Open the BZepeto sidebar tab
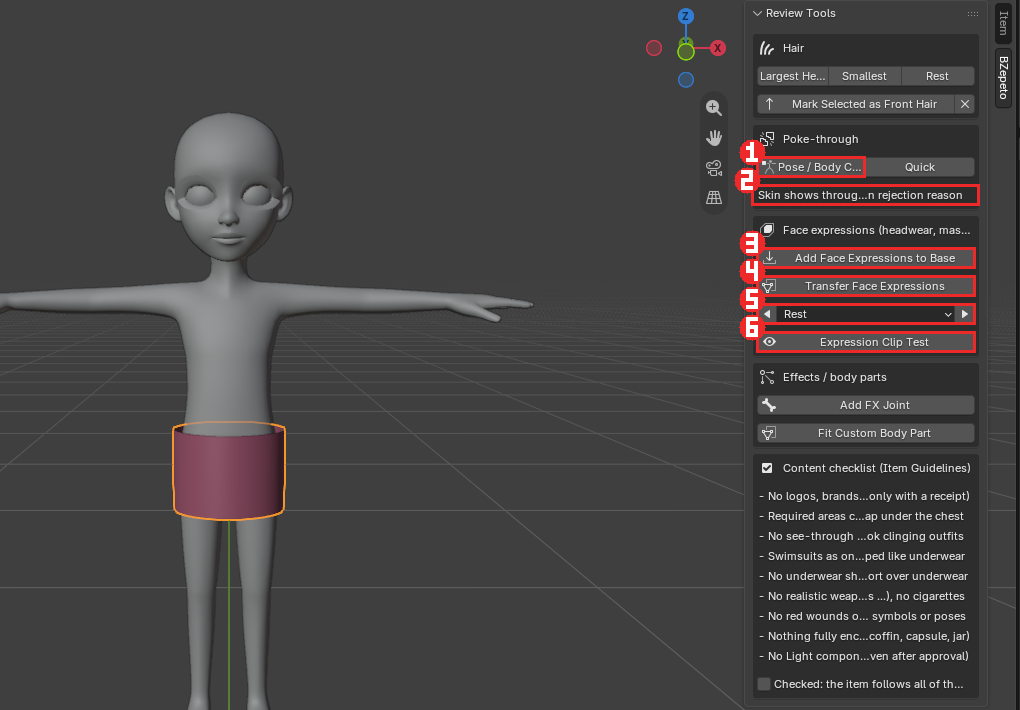The image size is (1020, 710). [1003, 78]
